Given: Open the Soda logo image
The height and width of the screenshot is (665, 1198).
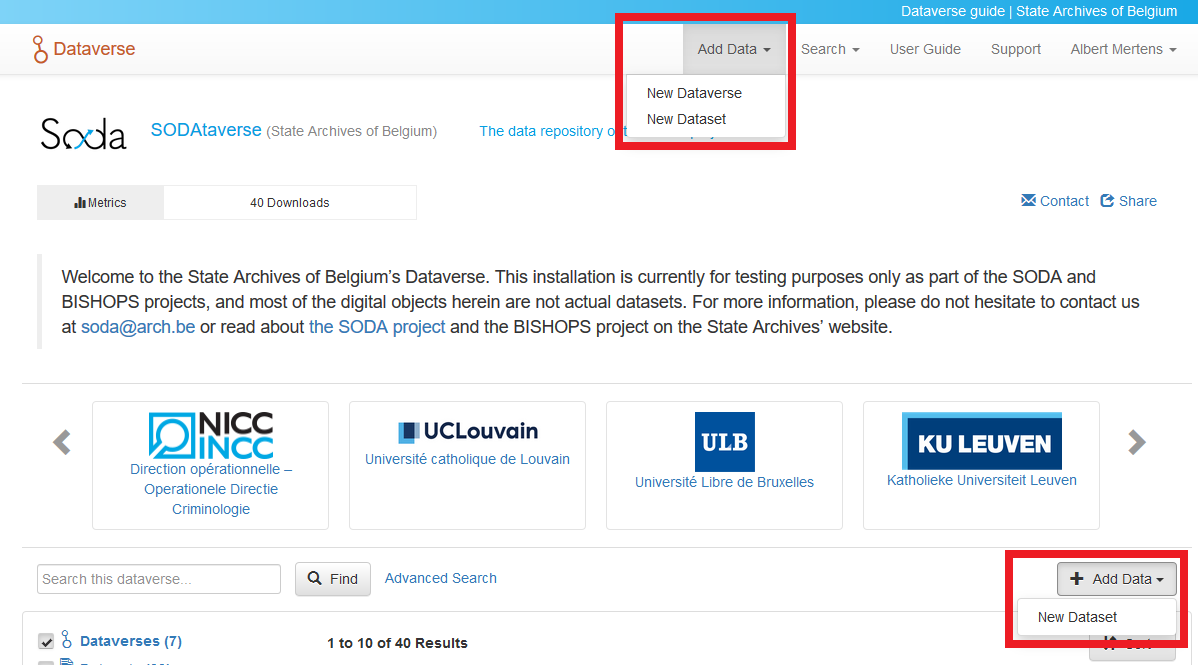Looking at the screenshot, I should click(83, 133).
